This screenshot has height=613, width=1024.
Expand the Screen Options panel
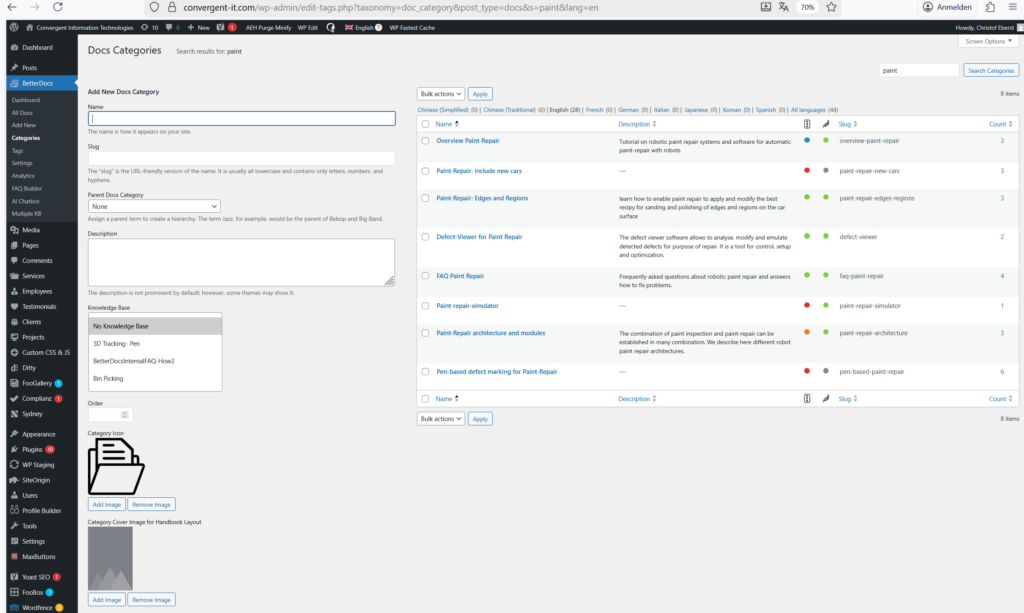coord(988,41)
